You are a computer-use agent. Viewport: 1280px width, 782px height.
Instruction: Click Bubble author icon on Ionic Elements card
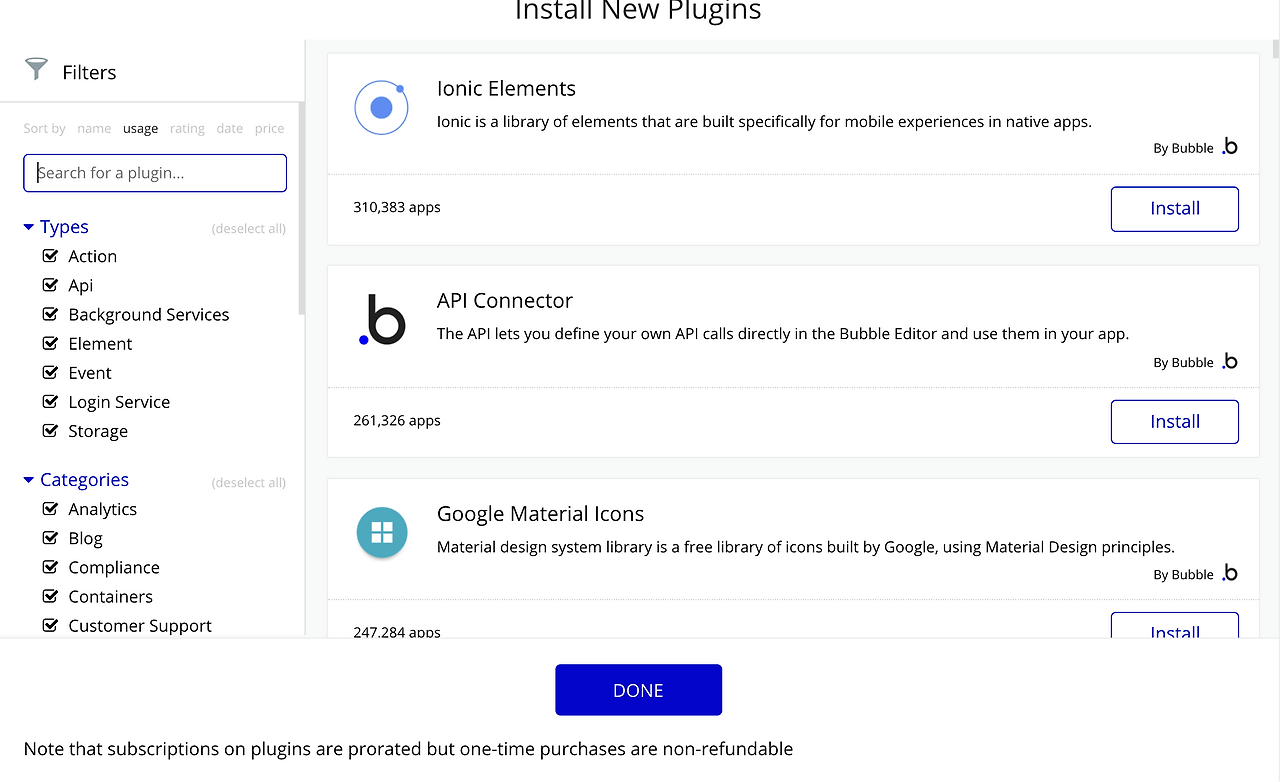coord(1230,147)
